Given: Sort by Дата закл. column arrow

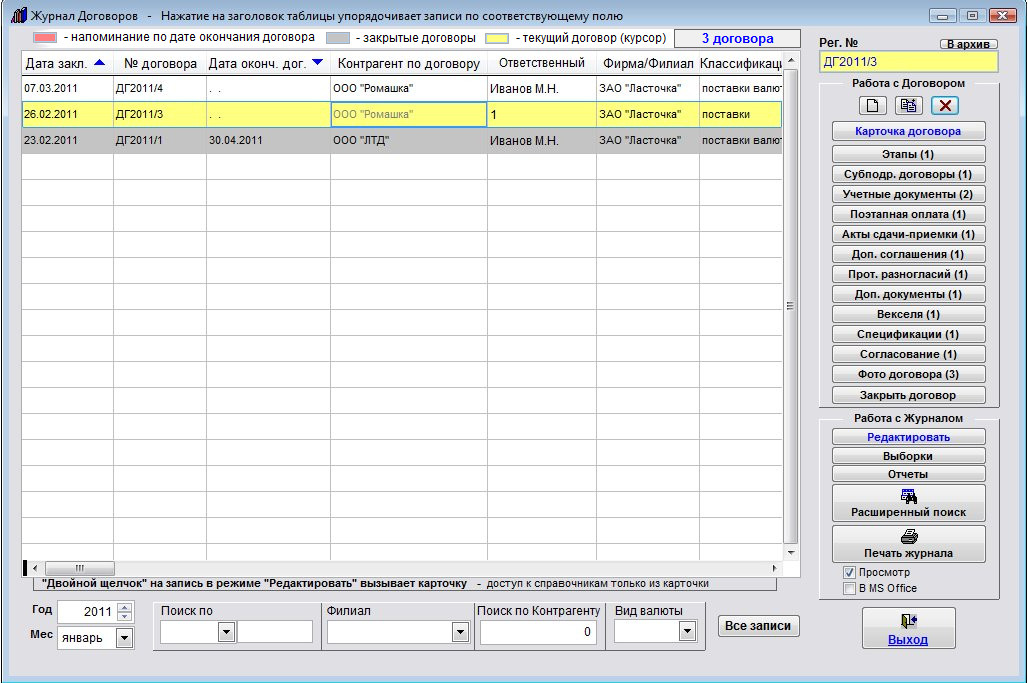Looking at the screenshot, I should [98, 62].
